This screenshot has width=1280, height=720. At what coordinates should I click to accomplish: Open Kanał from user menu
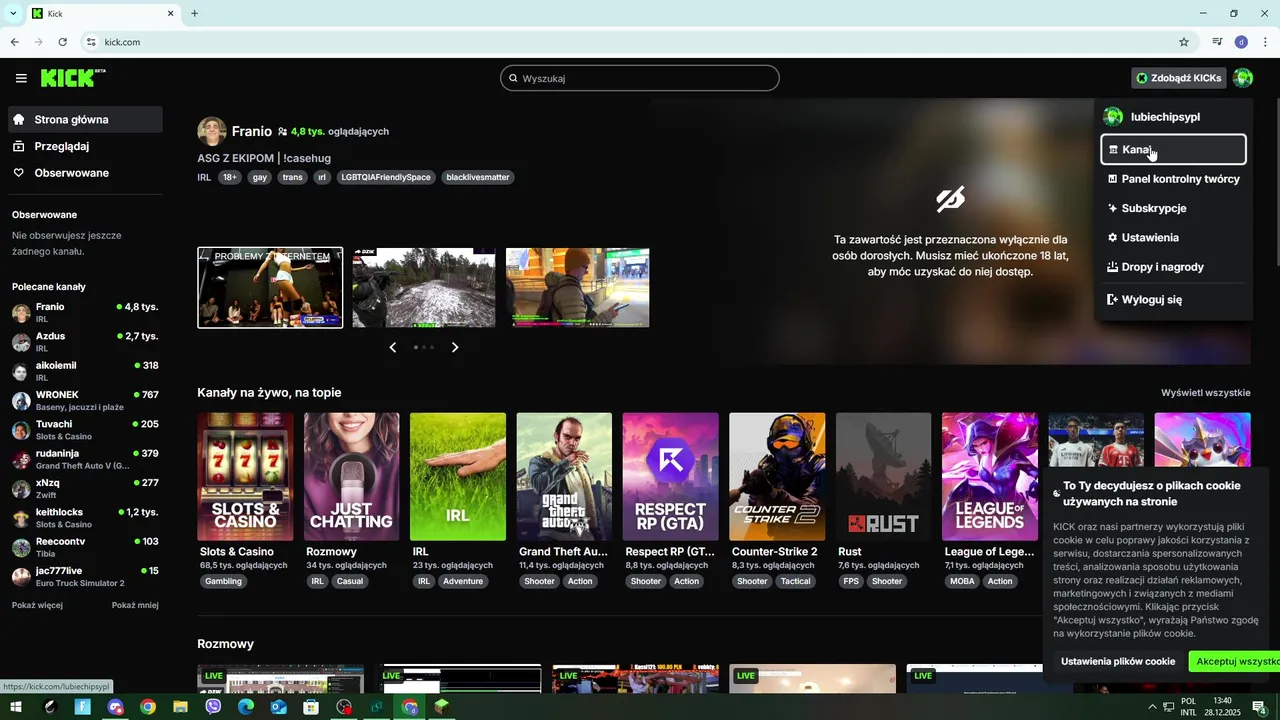tap(1173, 149)
